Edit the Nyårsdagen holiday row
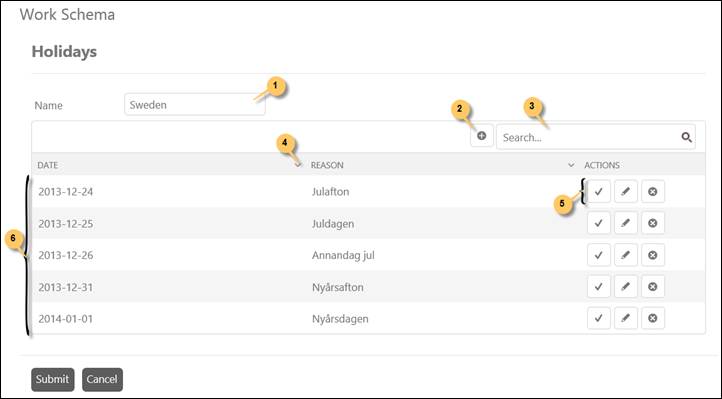This screenshot has height=399, width=722. (x=625, y=318)
